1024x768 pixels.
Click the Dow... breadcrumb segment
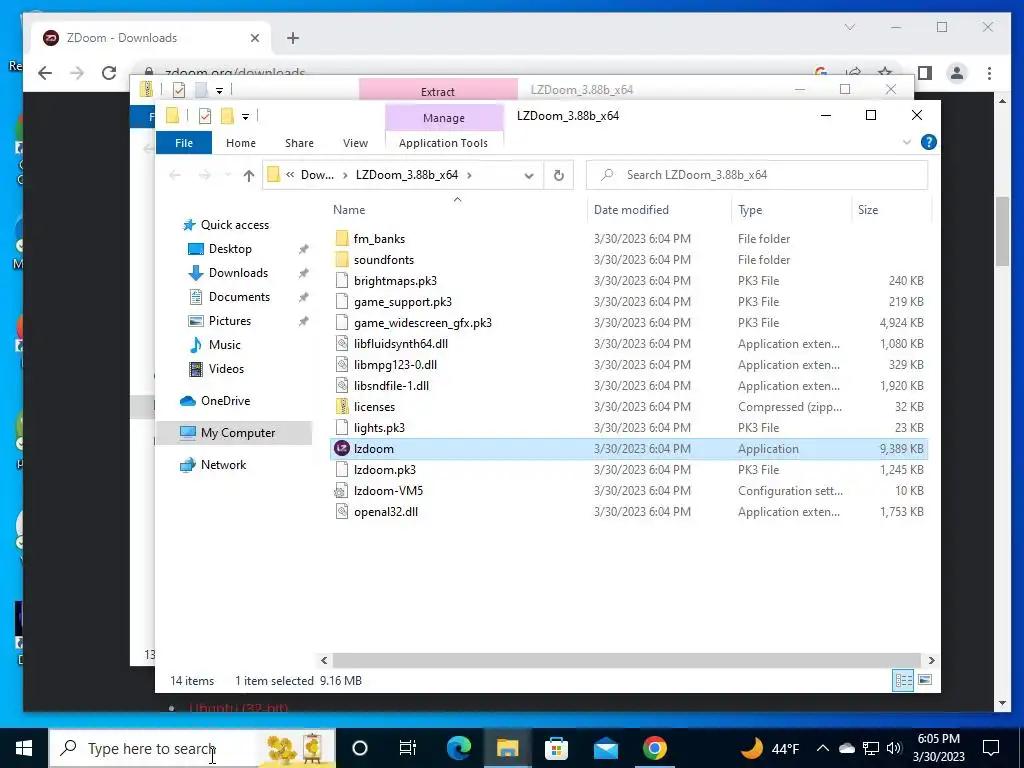click(x=317, y=175)
